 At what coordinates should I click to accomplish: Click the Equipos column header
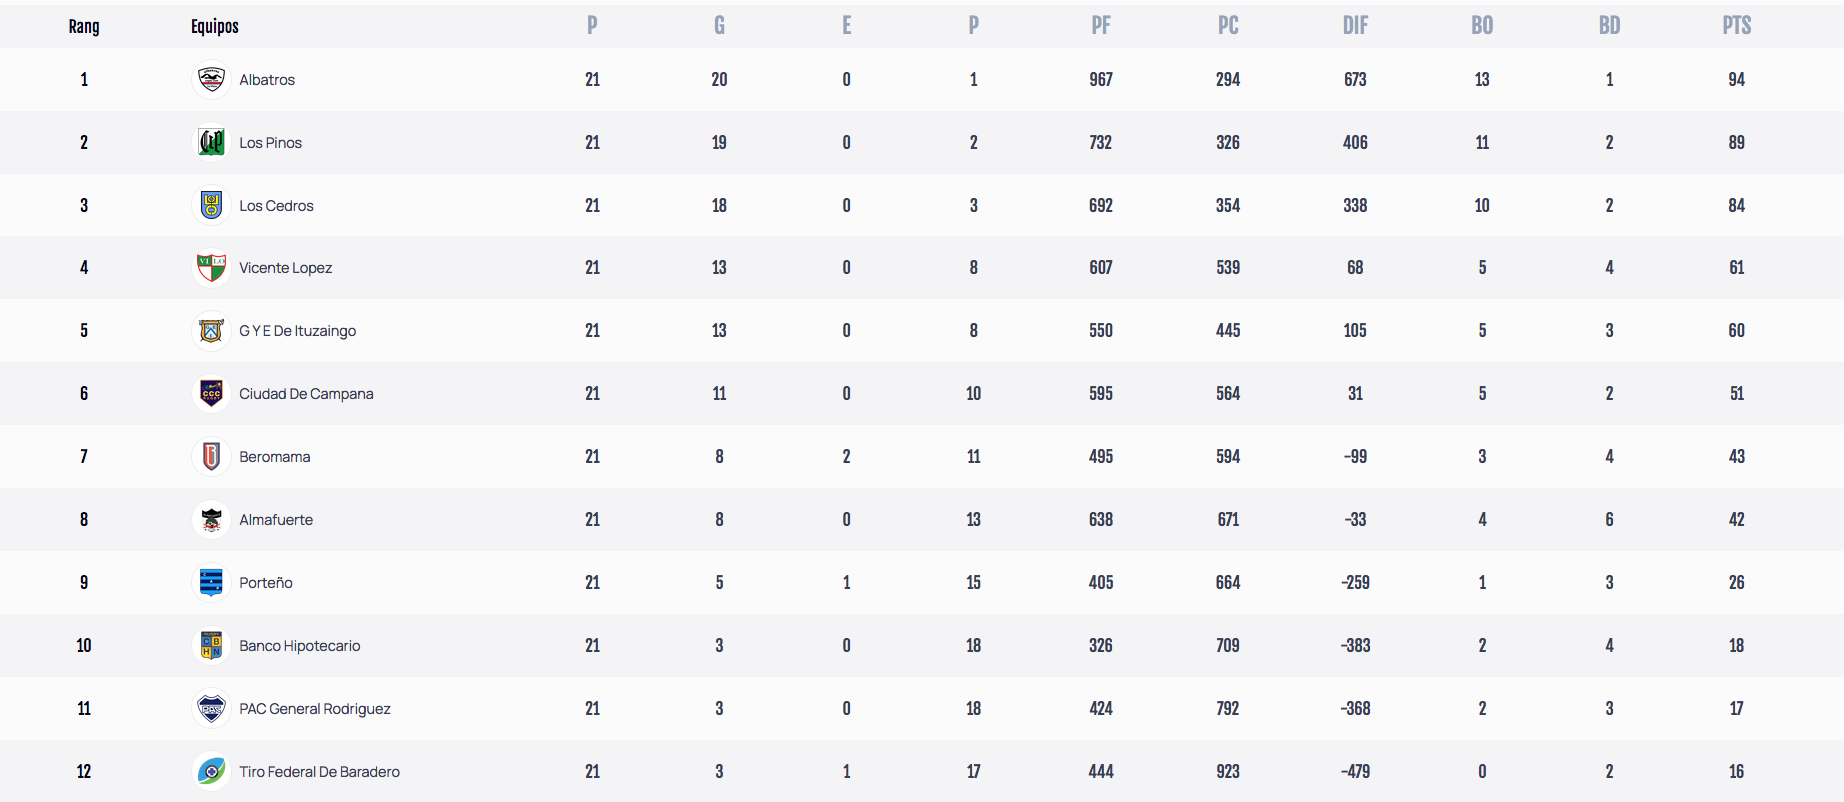(215, 27)
